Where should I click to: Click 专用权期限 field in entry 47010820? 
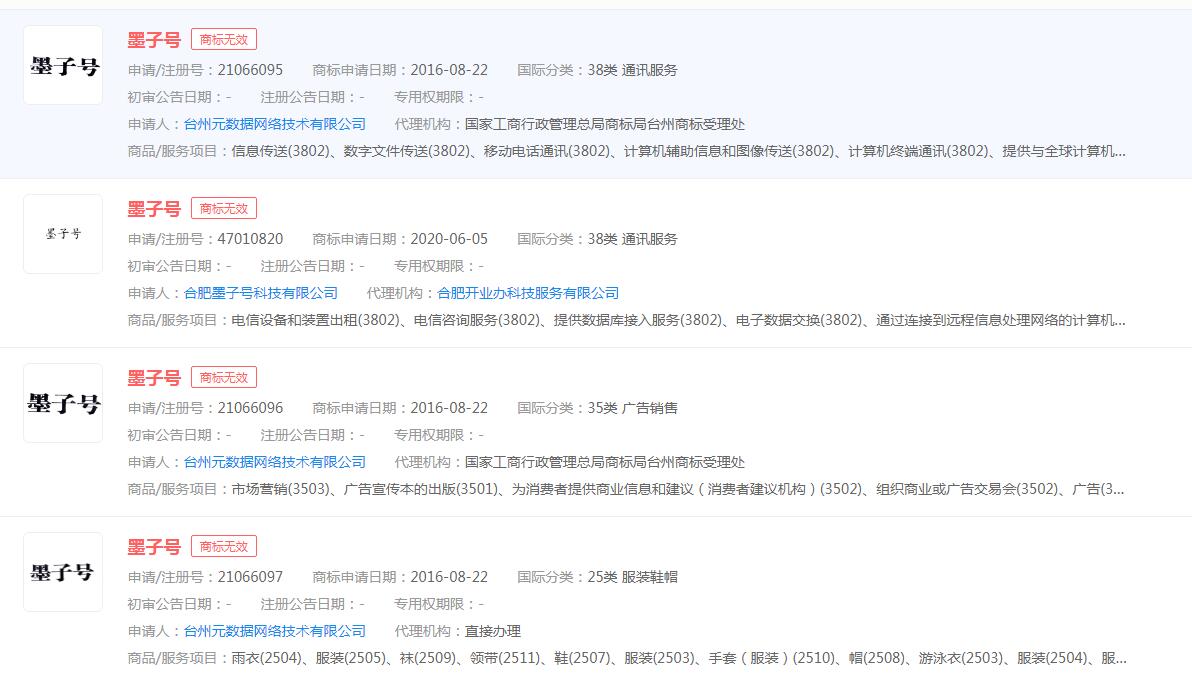(x=439, y=266)
